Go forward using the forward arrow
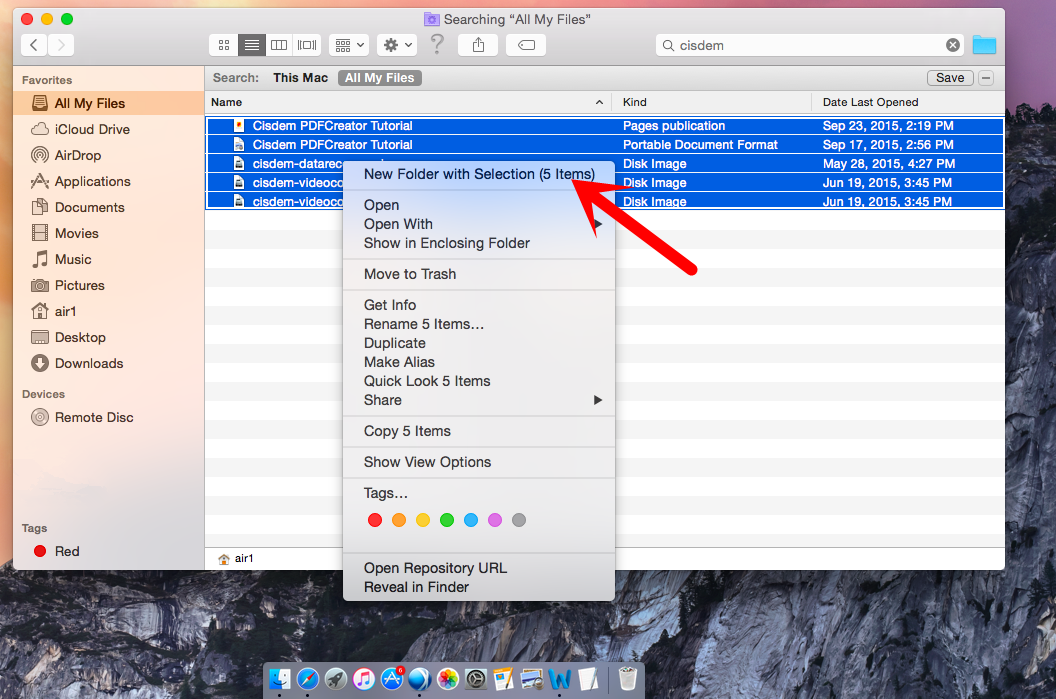The height and width of the screenshot is (699, 1056). (x=61, y=45)
